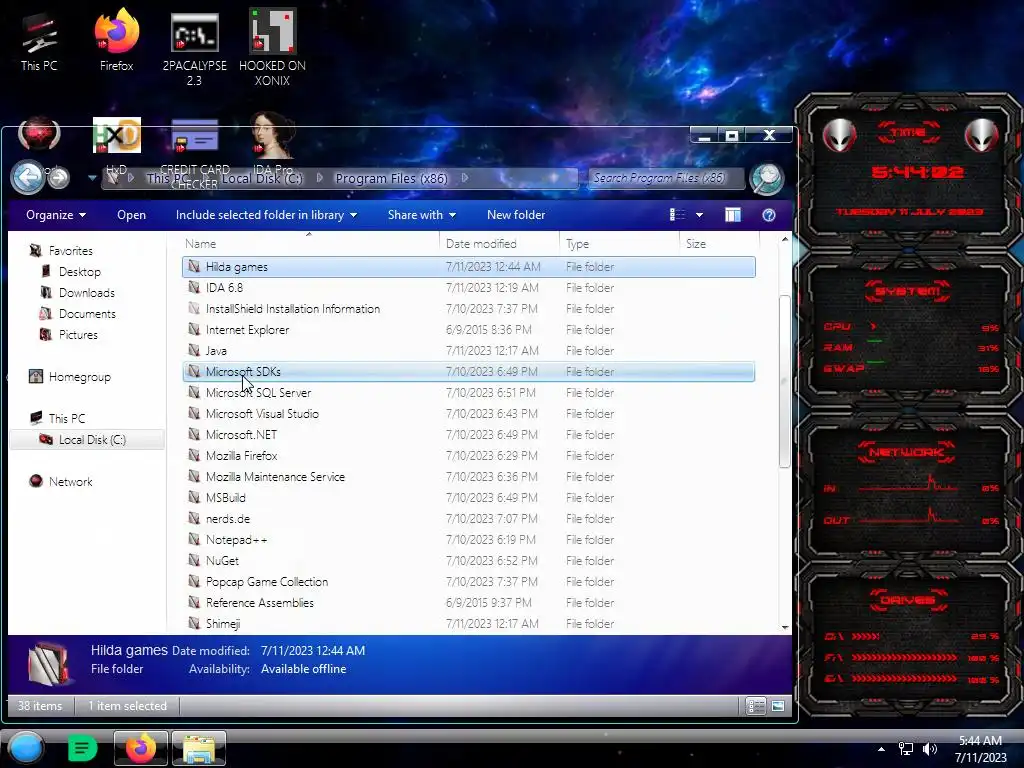The height and width of the screenshot is (768, 1024).
Task: Select the Hilda games folder row
Action: click(469, 266)
